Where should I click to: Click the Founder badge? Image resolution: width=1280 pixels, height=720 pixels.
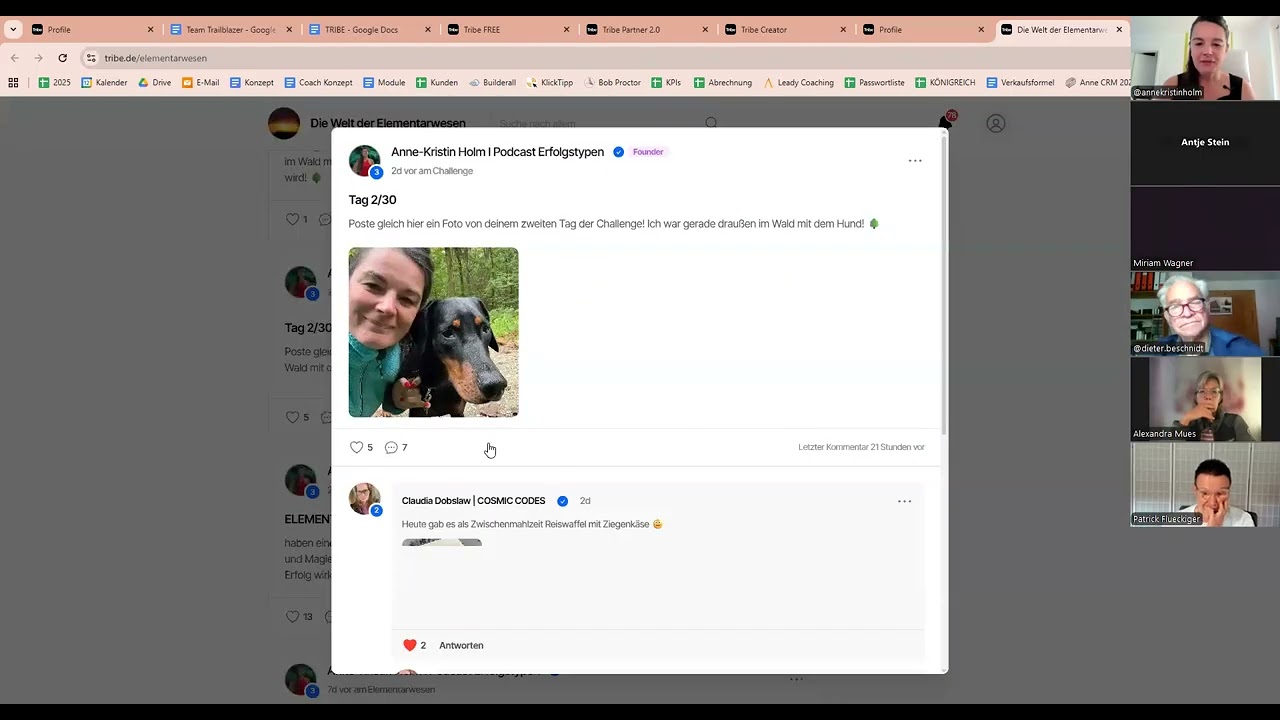(648, 152)
